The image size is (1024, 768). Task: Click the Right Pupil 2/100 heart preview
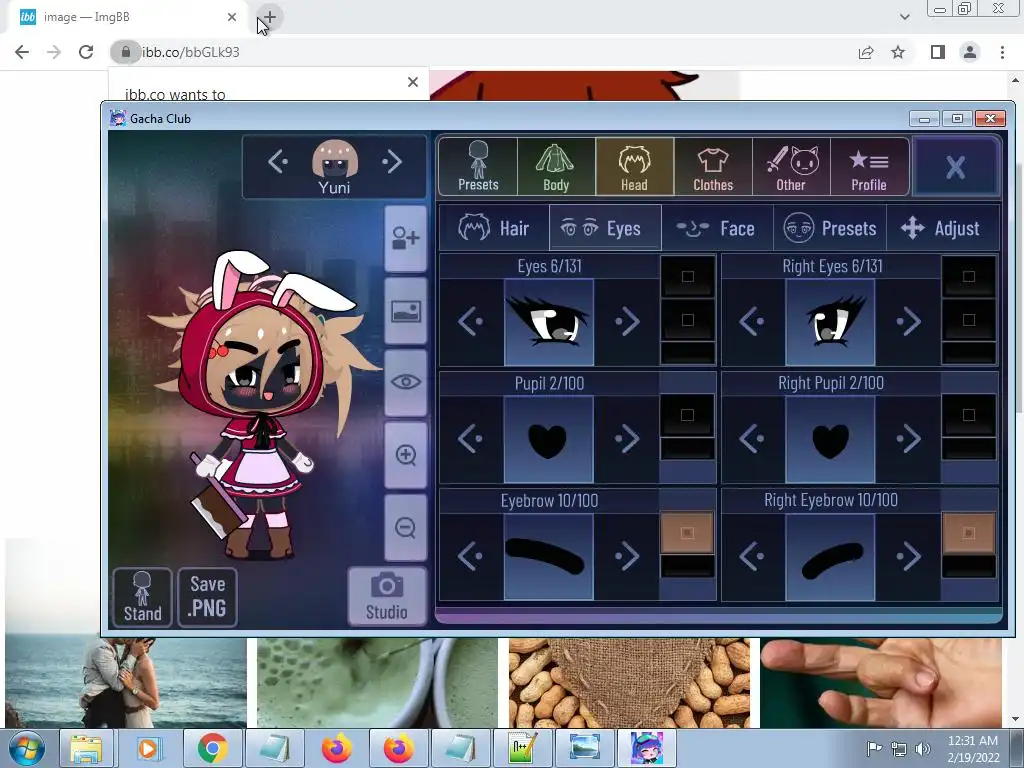[830, 440]
